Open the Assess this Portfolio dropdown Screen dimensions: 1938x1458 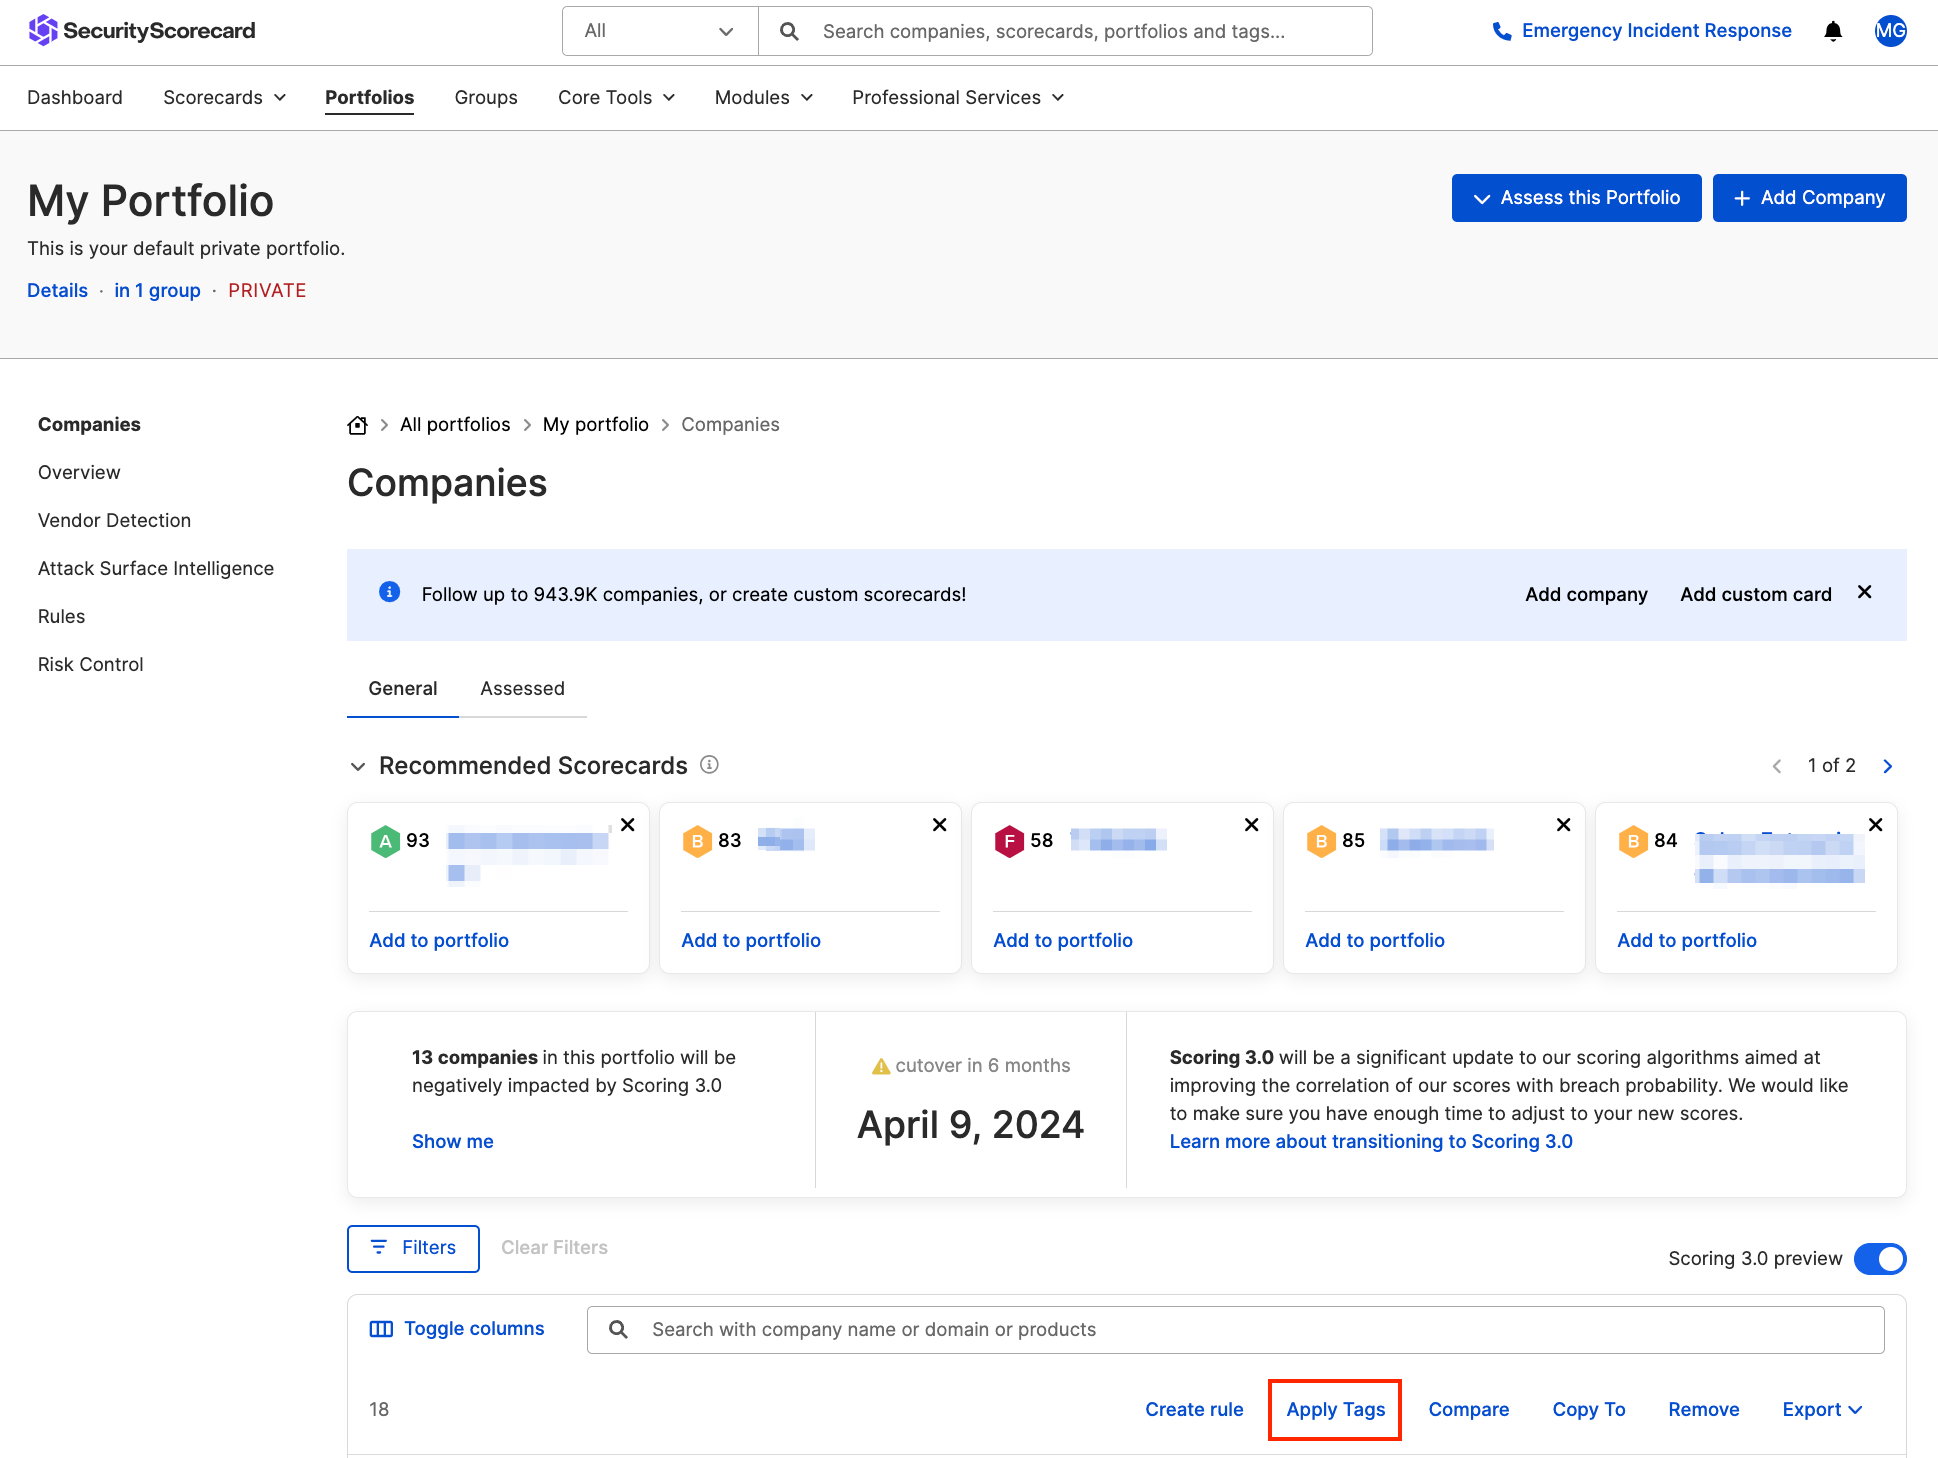click(1577, 198)
